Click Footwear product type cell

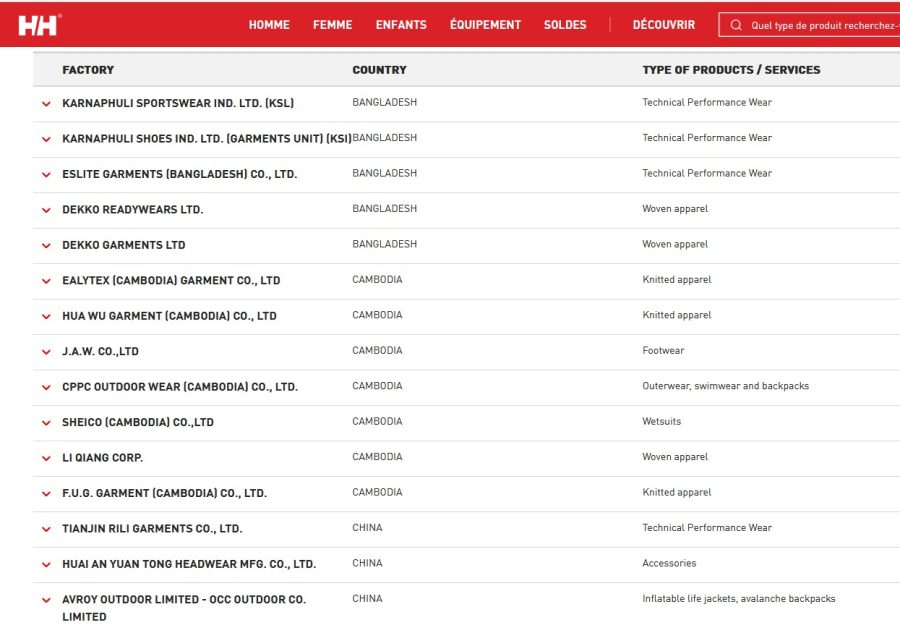[663, 351]
